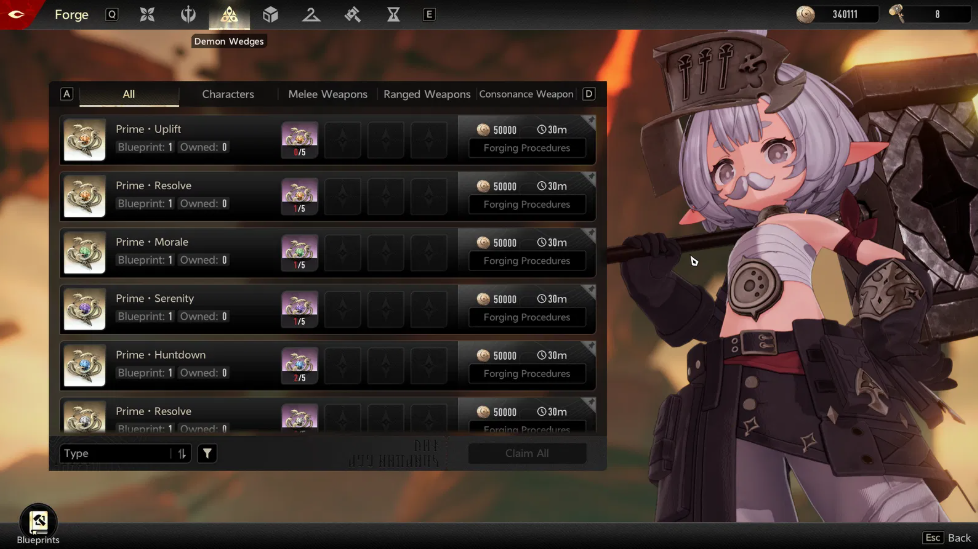Image resolution: width=978 pixels, height=549 pixels.
Task: Click the 50000 cost on Prime Serenity
Action: [x=505, y=299]
